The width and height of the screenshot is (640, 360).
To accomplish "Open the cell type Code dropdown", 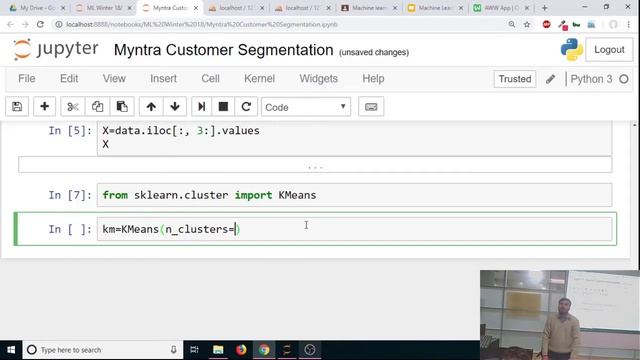I will pyautogui.click(x=306, y=107).
